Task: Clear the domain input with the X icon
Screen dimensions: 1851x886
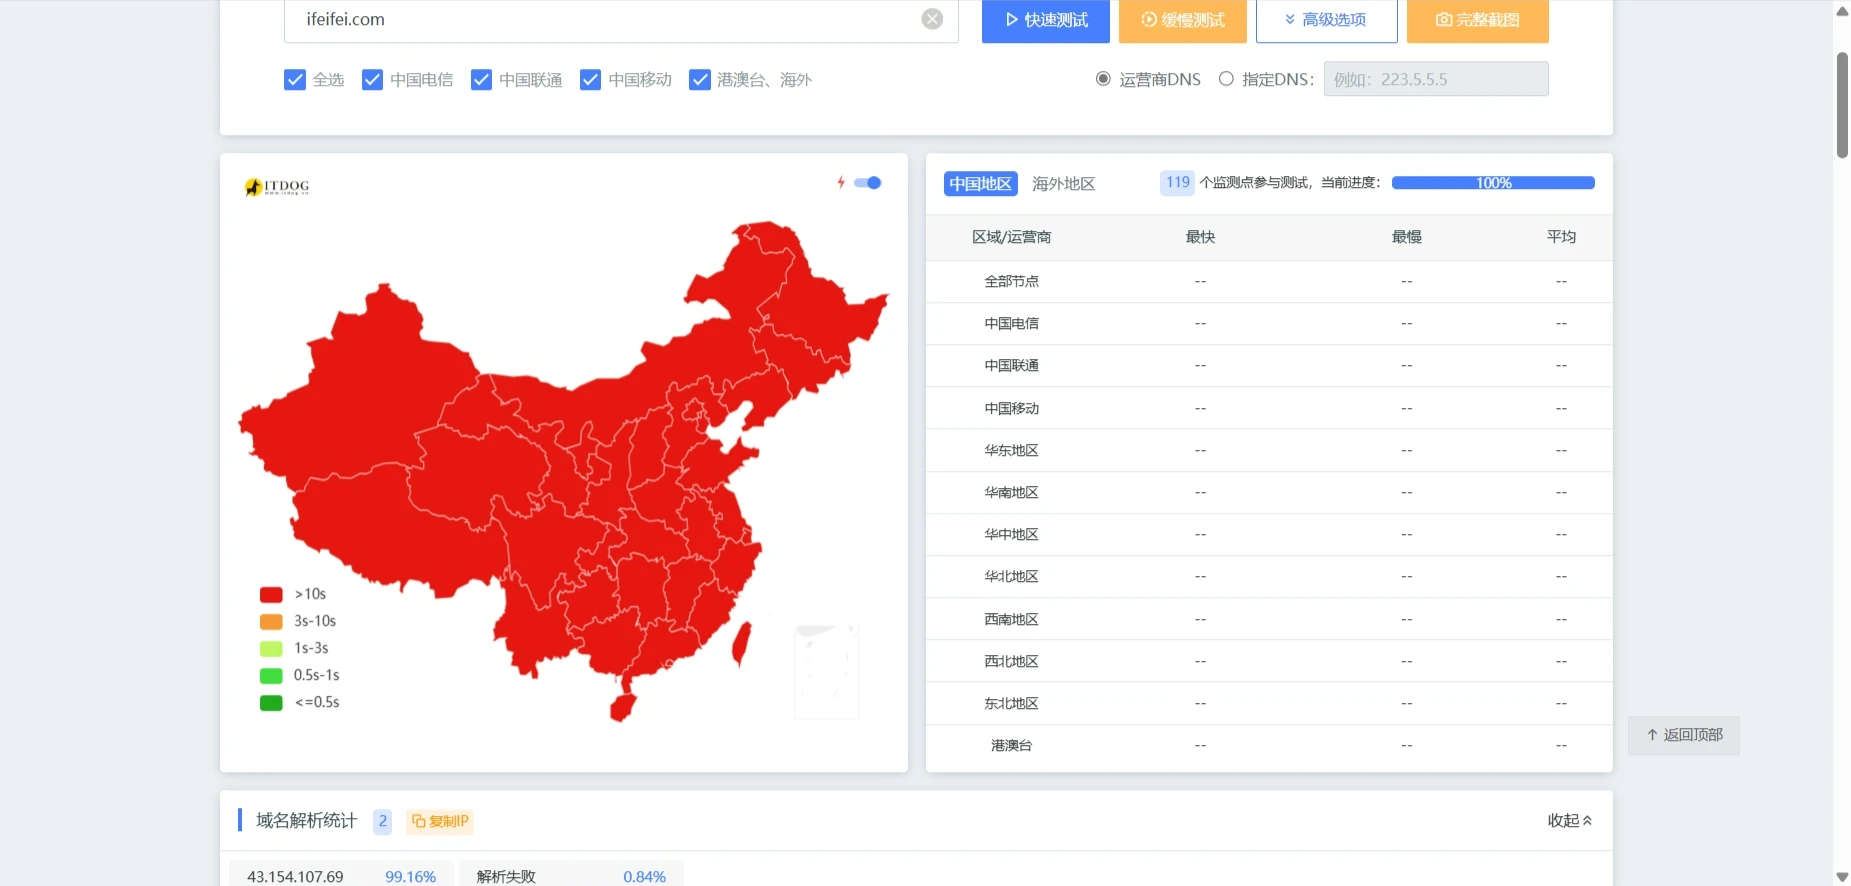Action: click(x=932, y=19)
